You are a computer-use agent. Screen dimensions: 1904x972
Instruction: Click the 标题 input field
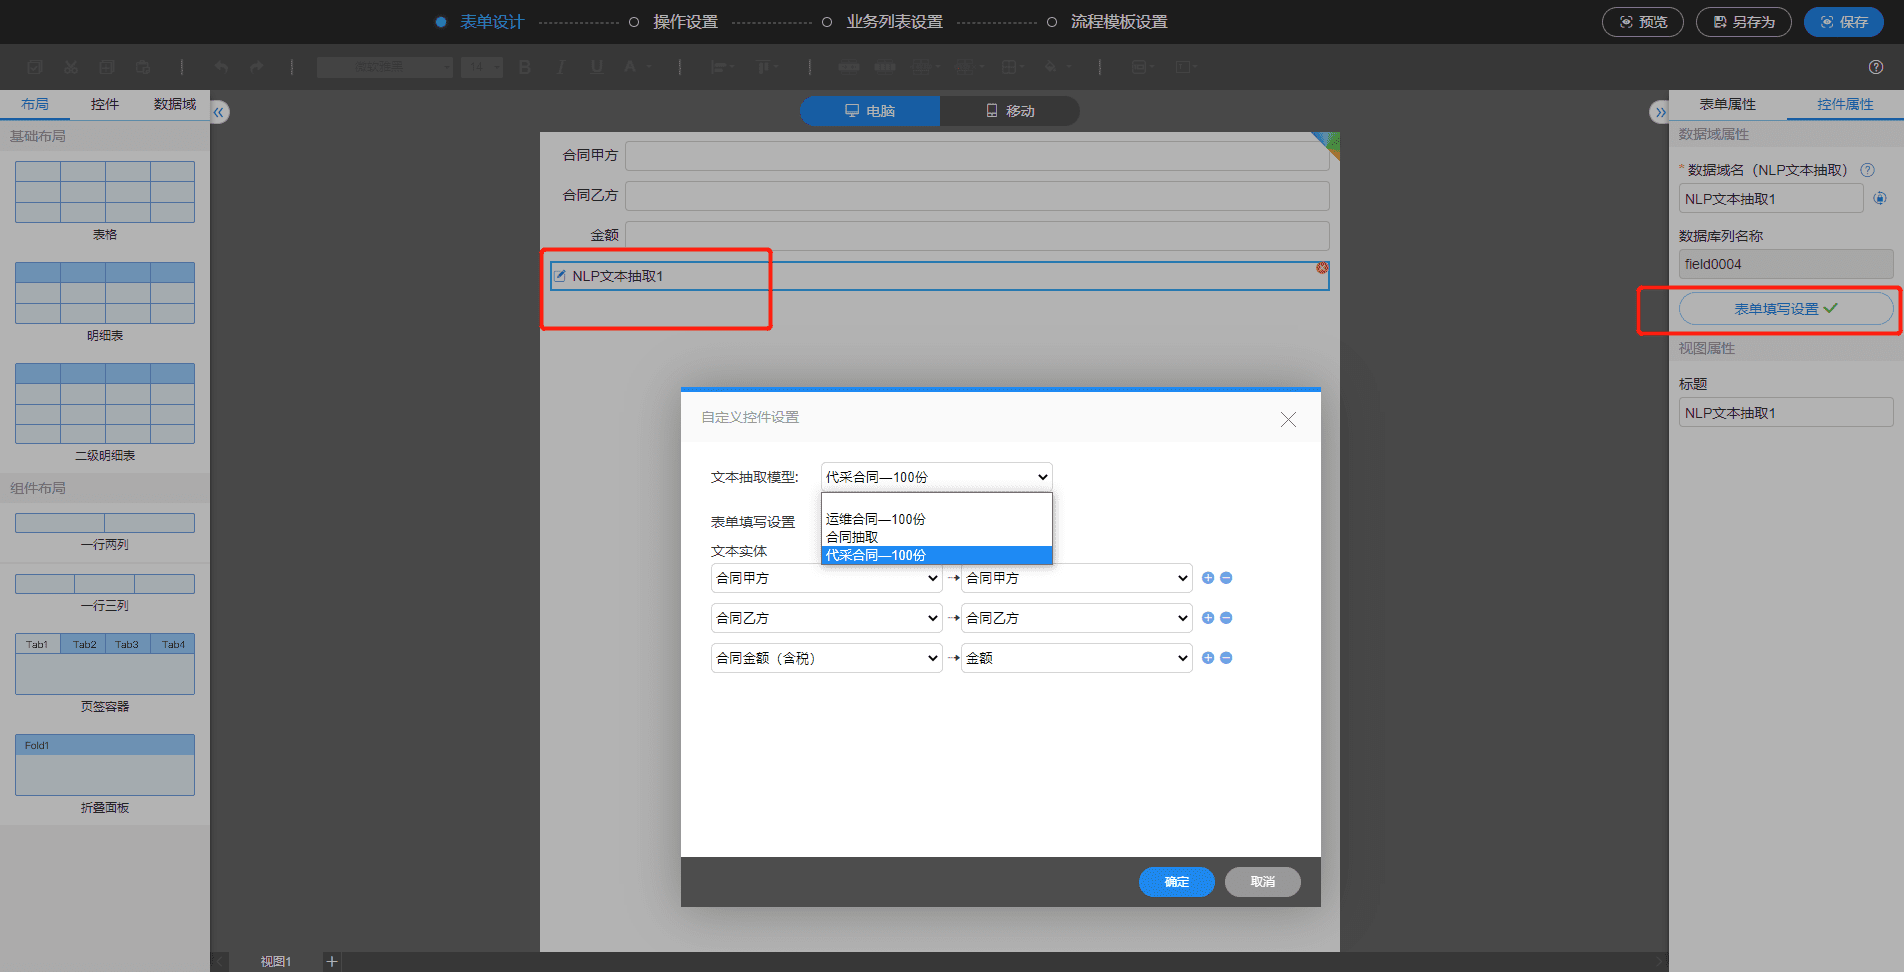point(1786,413)
